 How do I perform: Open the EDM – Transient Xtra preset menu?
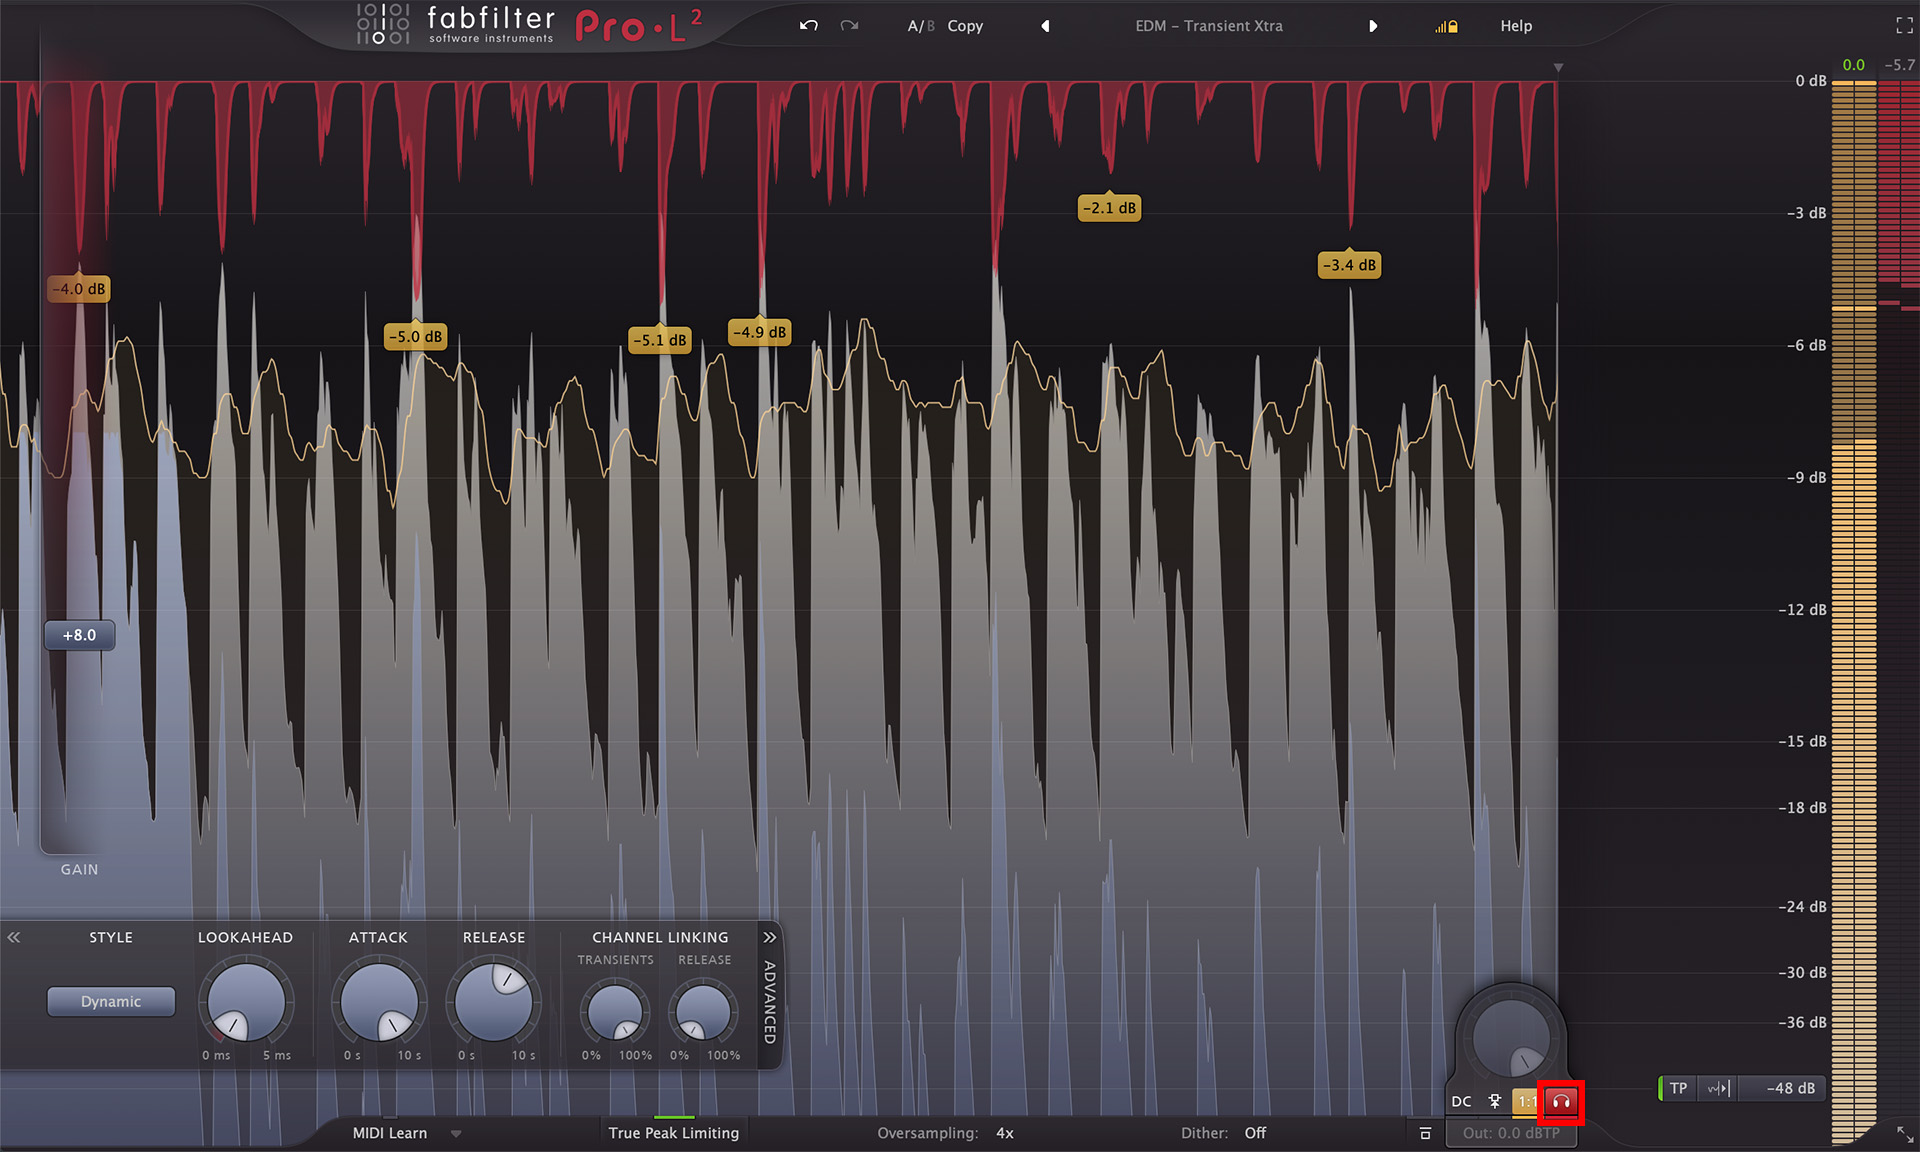pos(1209,26)
